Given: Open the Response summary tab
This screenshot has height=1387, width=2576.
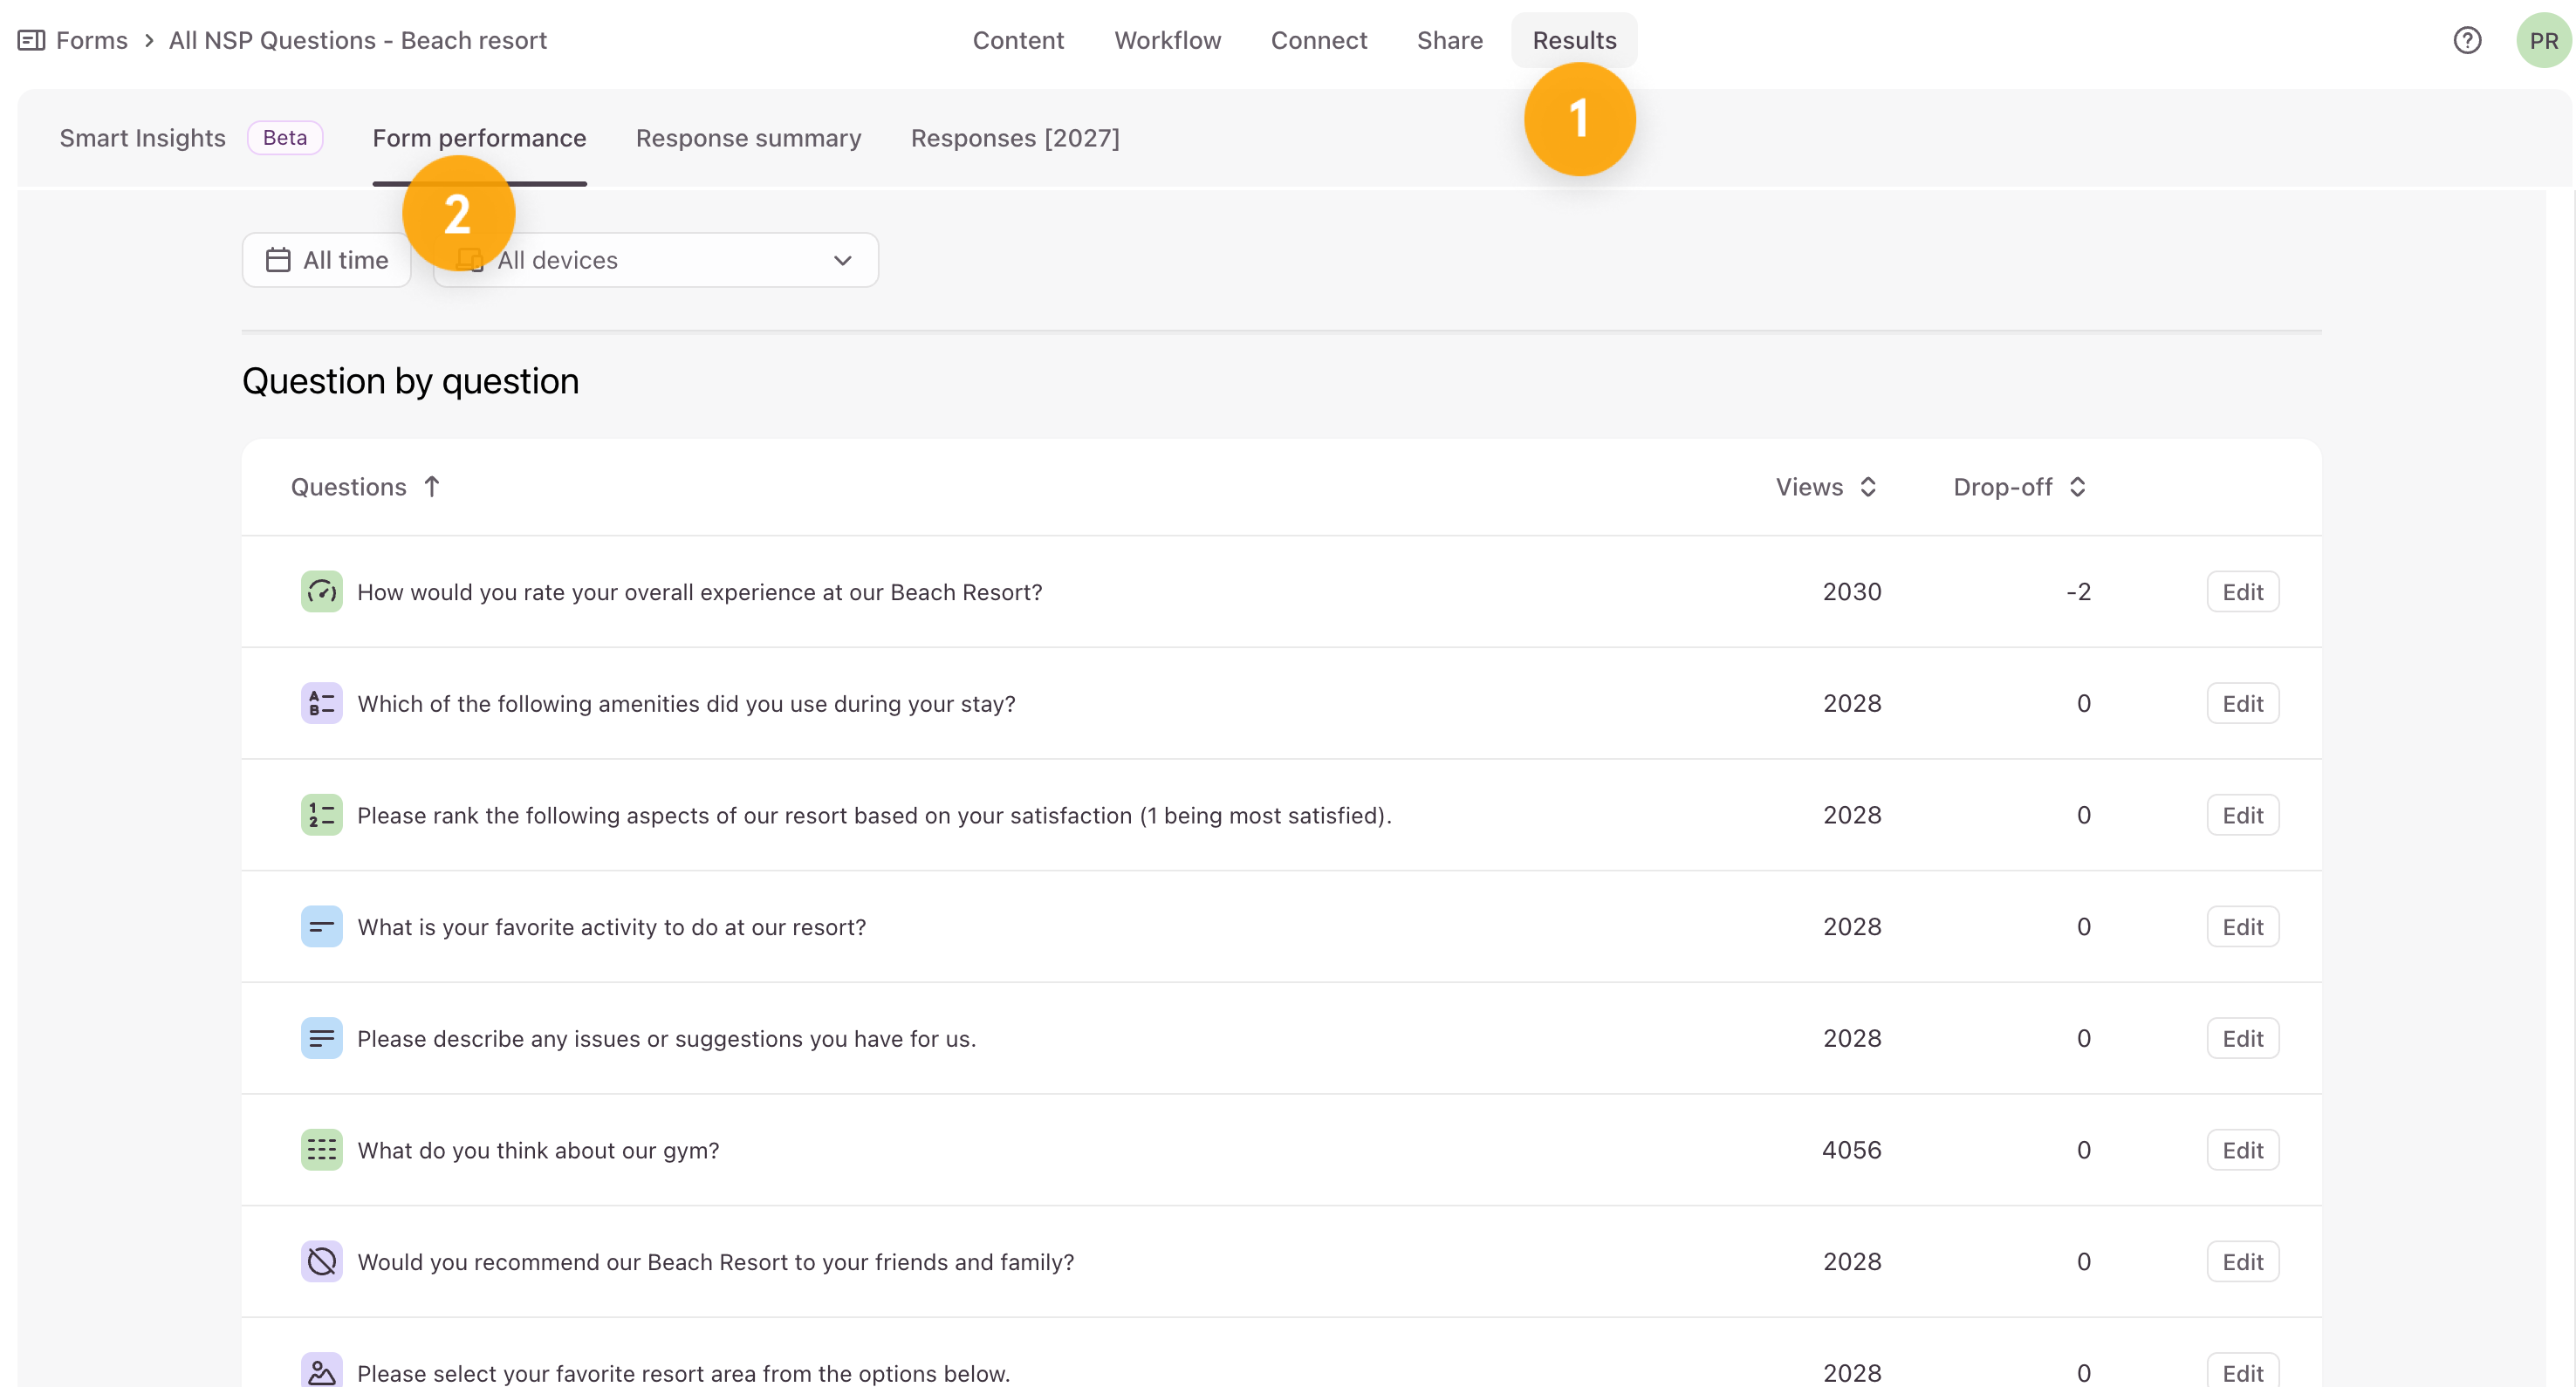Looking at the screenshot, I should (749, 138).
